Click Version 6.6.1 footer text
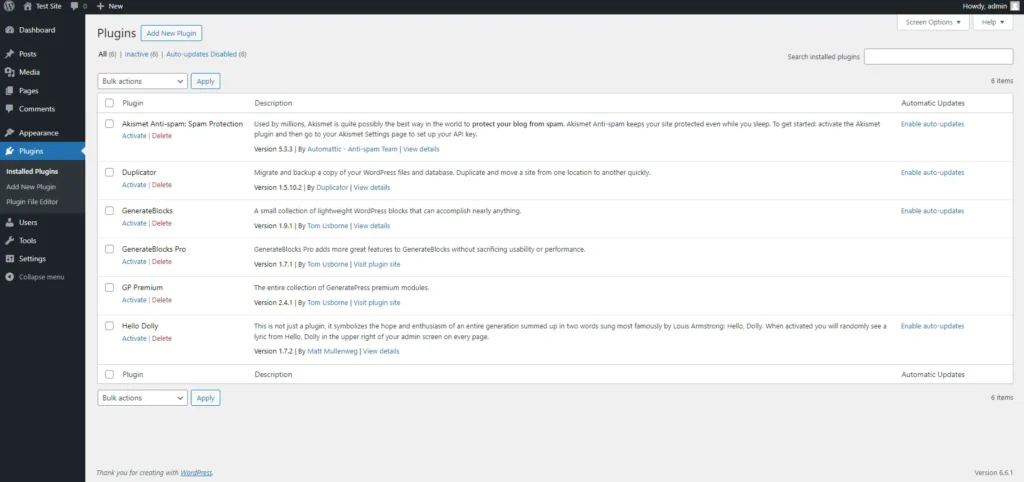Viewport: 1024px width, 482px height. 993,472
